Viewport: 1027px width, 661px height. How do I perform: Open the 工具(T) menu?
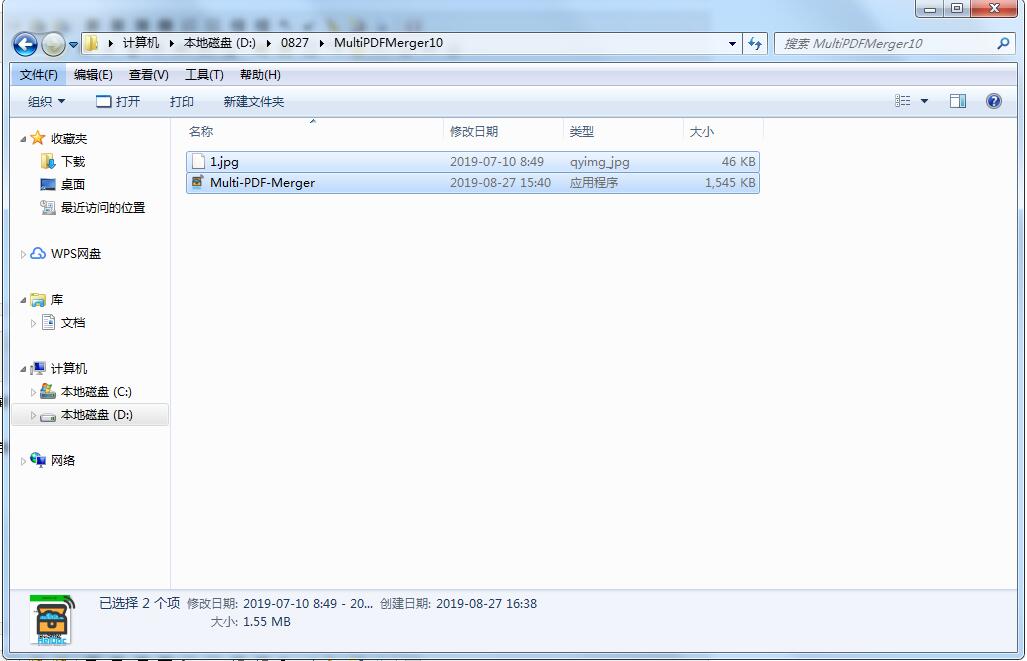[204, 75]
